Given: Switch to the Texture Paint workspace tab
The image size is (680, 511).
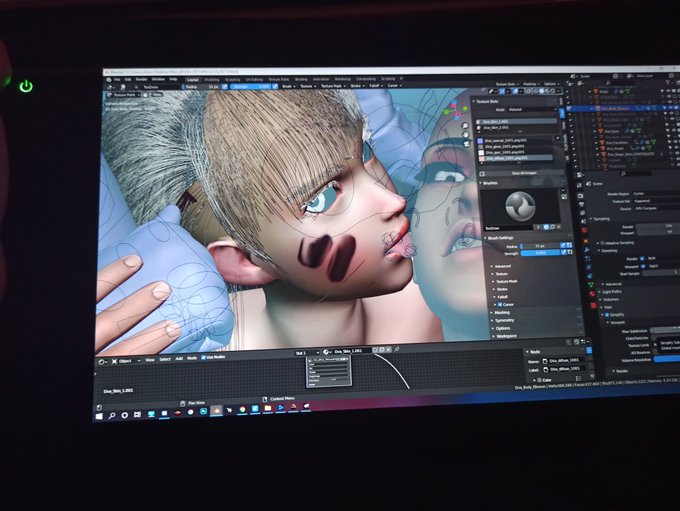Looking at the screenshot, I should (x=278, y=79).
